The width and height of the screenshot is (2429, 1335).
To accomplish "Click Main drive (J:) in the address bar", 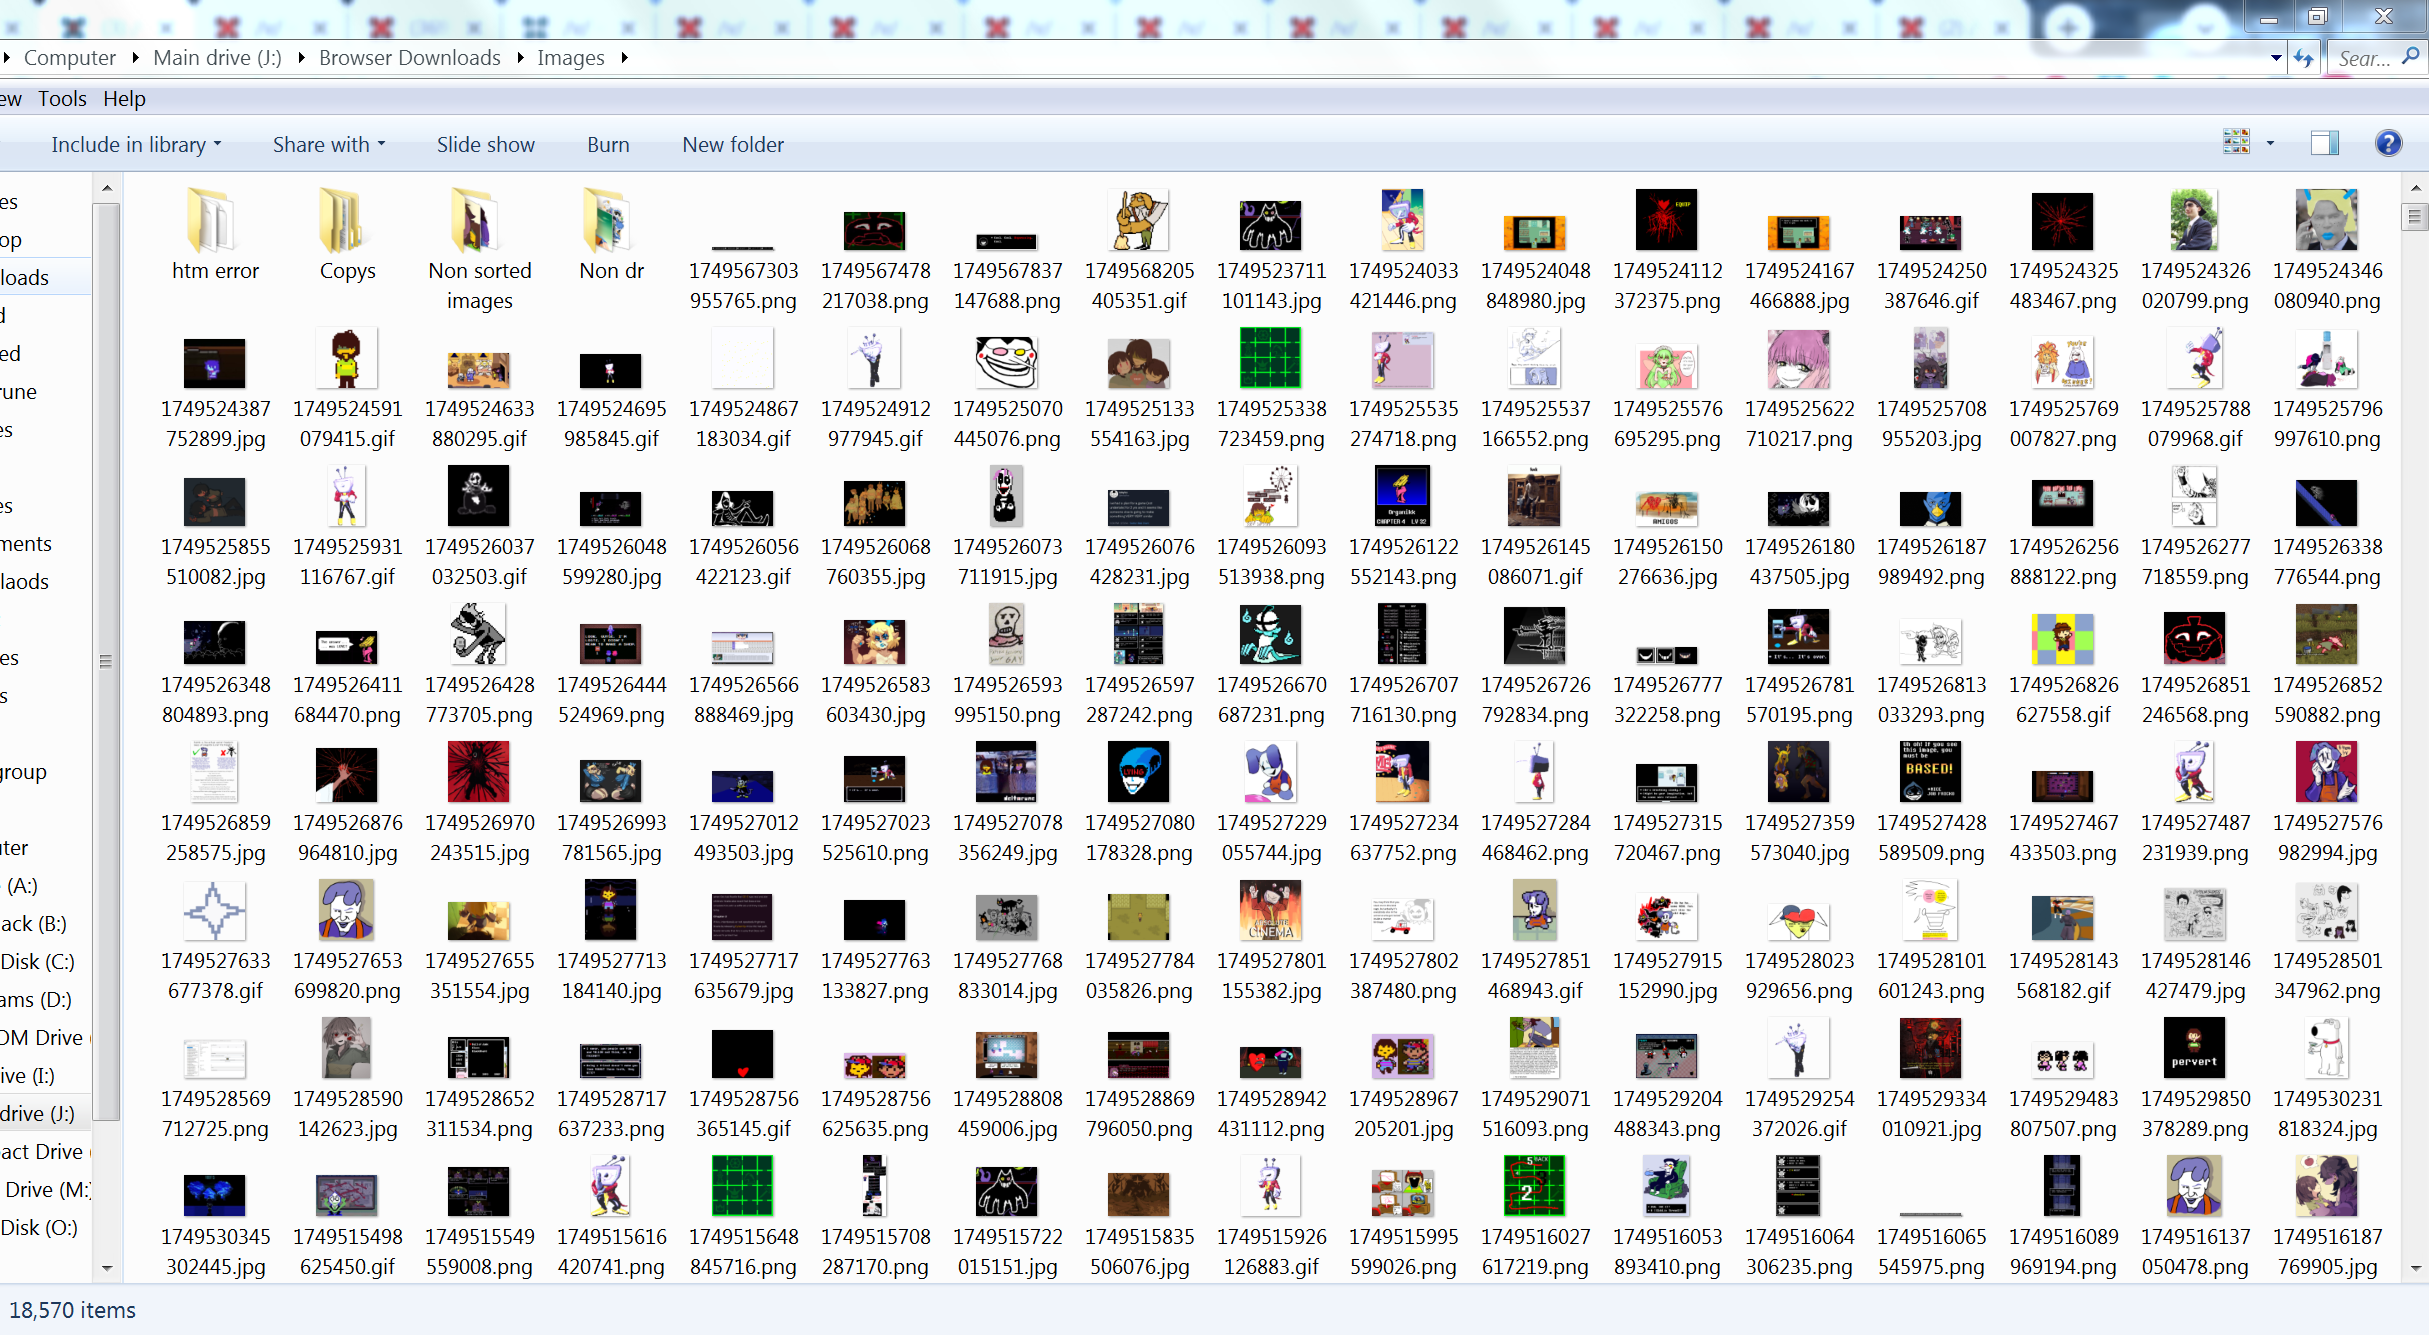I will [217, 58].
